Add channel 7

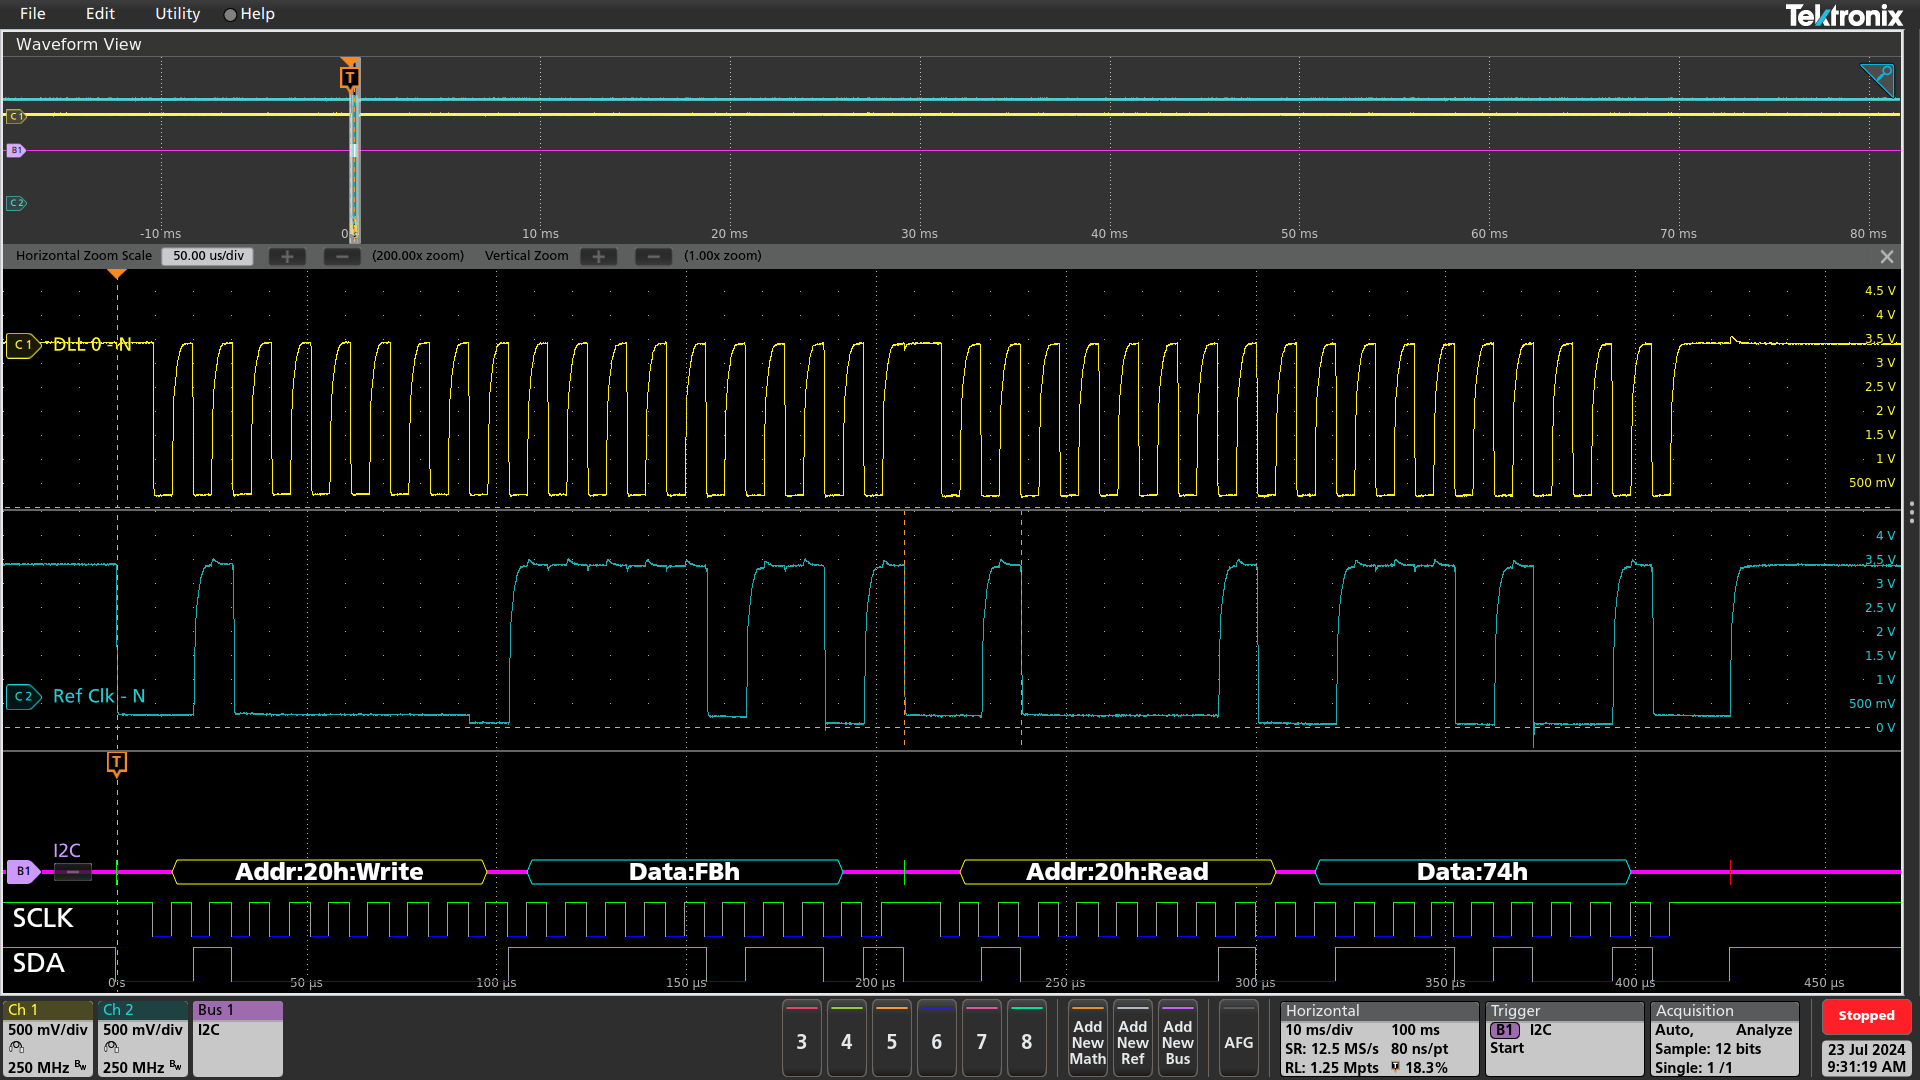click(x=981, y=1039)
